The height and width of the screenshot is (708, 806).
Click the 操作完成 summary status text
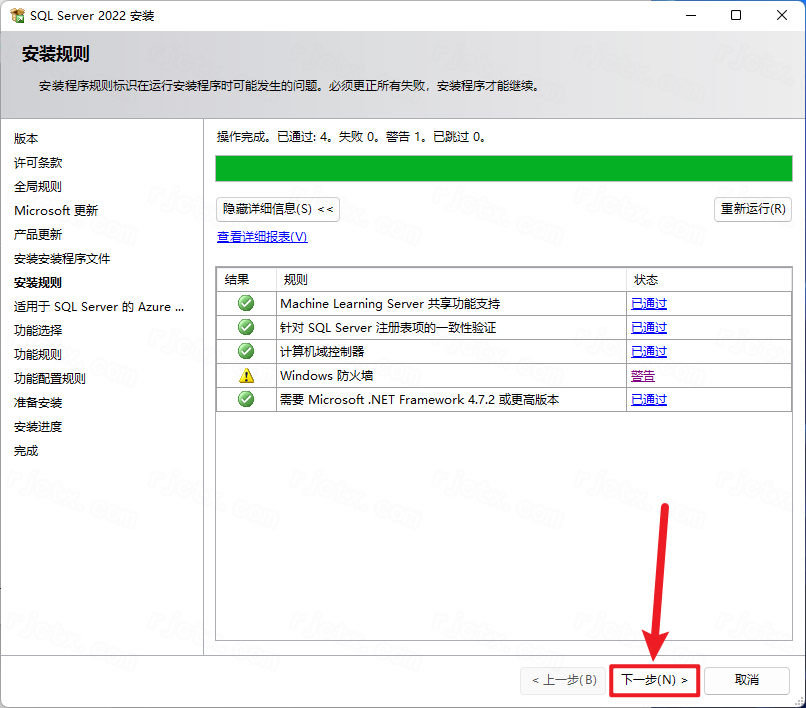pos(351,137)
